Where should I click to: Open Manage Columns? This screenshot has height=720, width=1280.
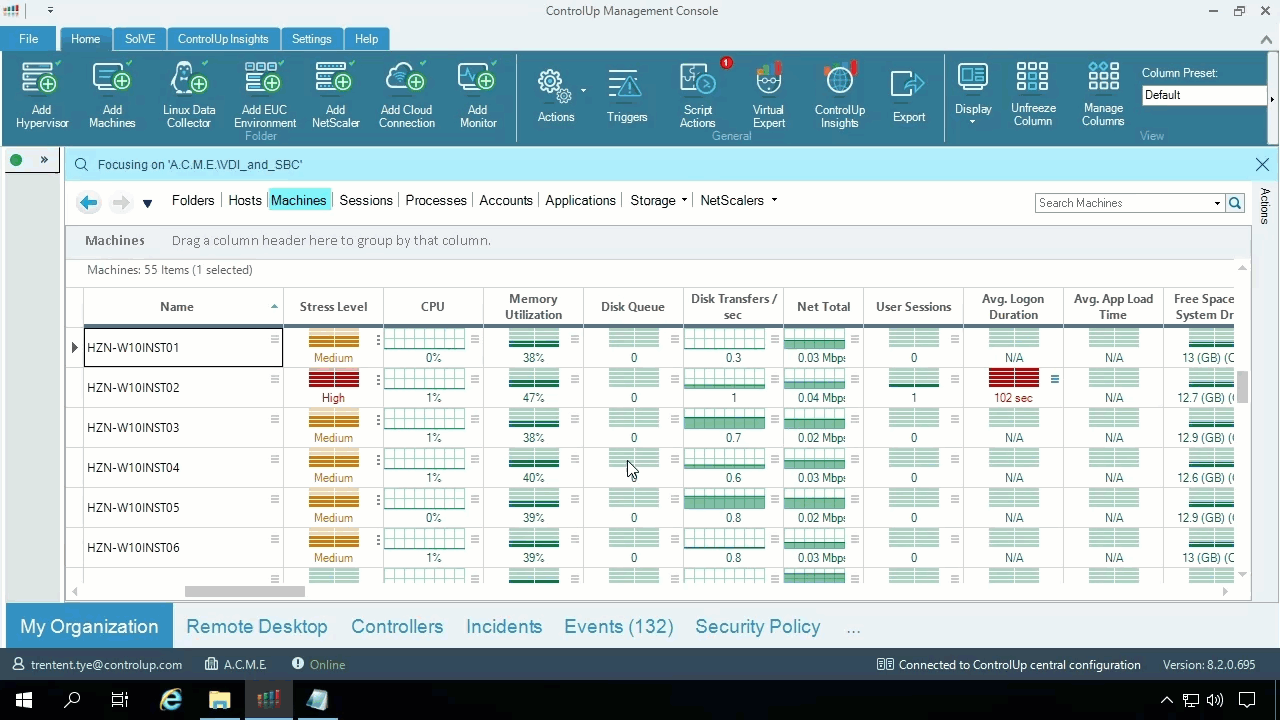tap(1103, 93)
